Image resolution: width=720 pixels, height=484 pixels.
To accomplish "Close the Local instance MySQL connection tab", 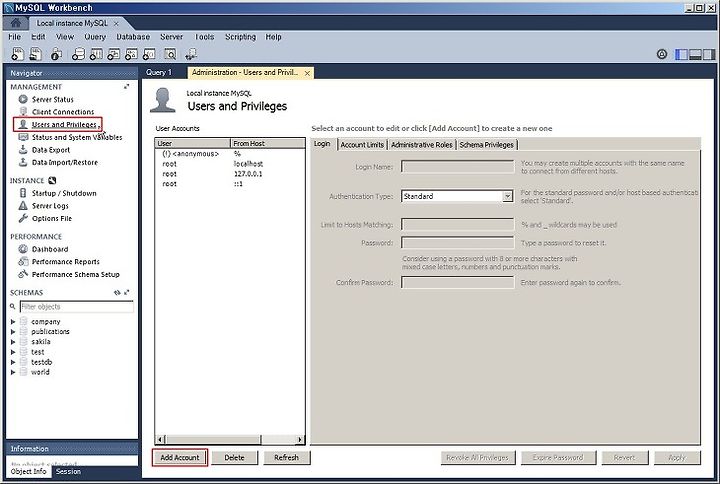I will (116, 23).
